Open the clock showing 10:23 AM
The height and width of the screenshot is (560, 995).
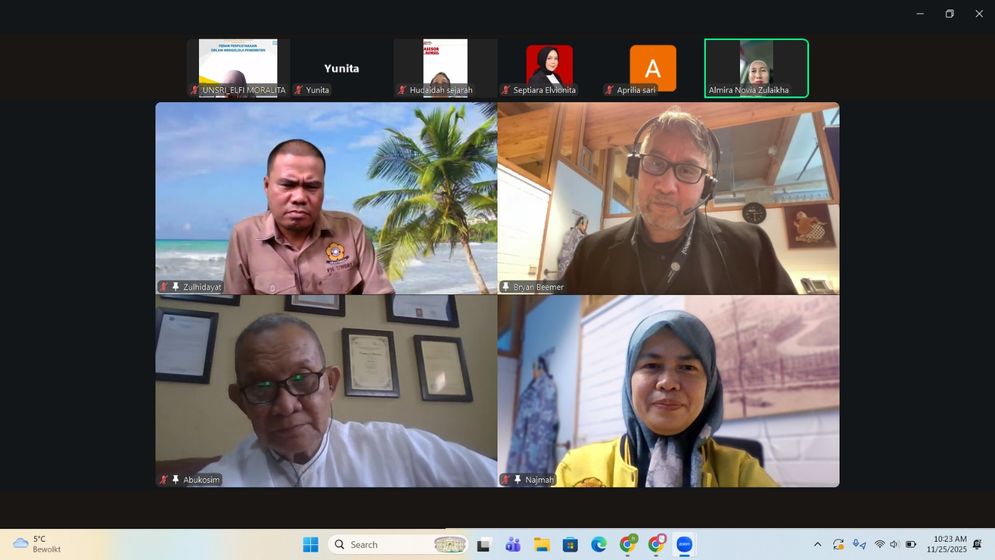coord(946,544)
